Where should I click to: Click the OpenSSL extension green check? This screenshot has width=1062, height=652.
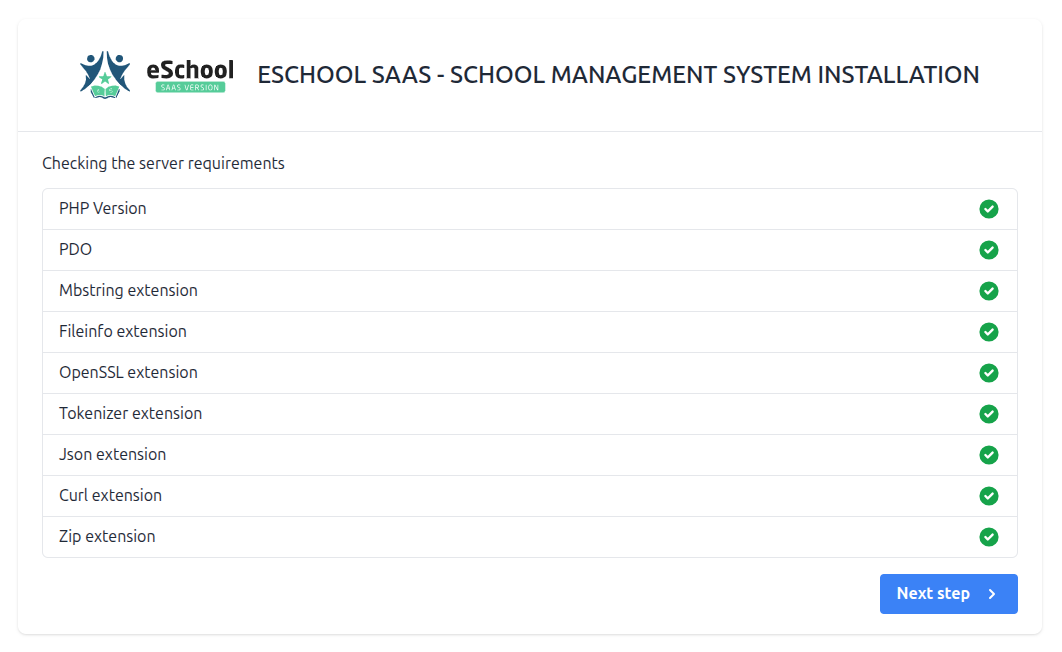tap(988, 373)
